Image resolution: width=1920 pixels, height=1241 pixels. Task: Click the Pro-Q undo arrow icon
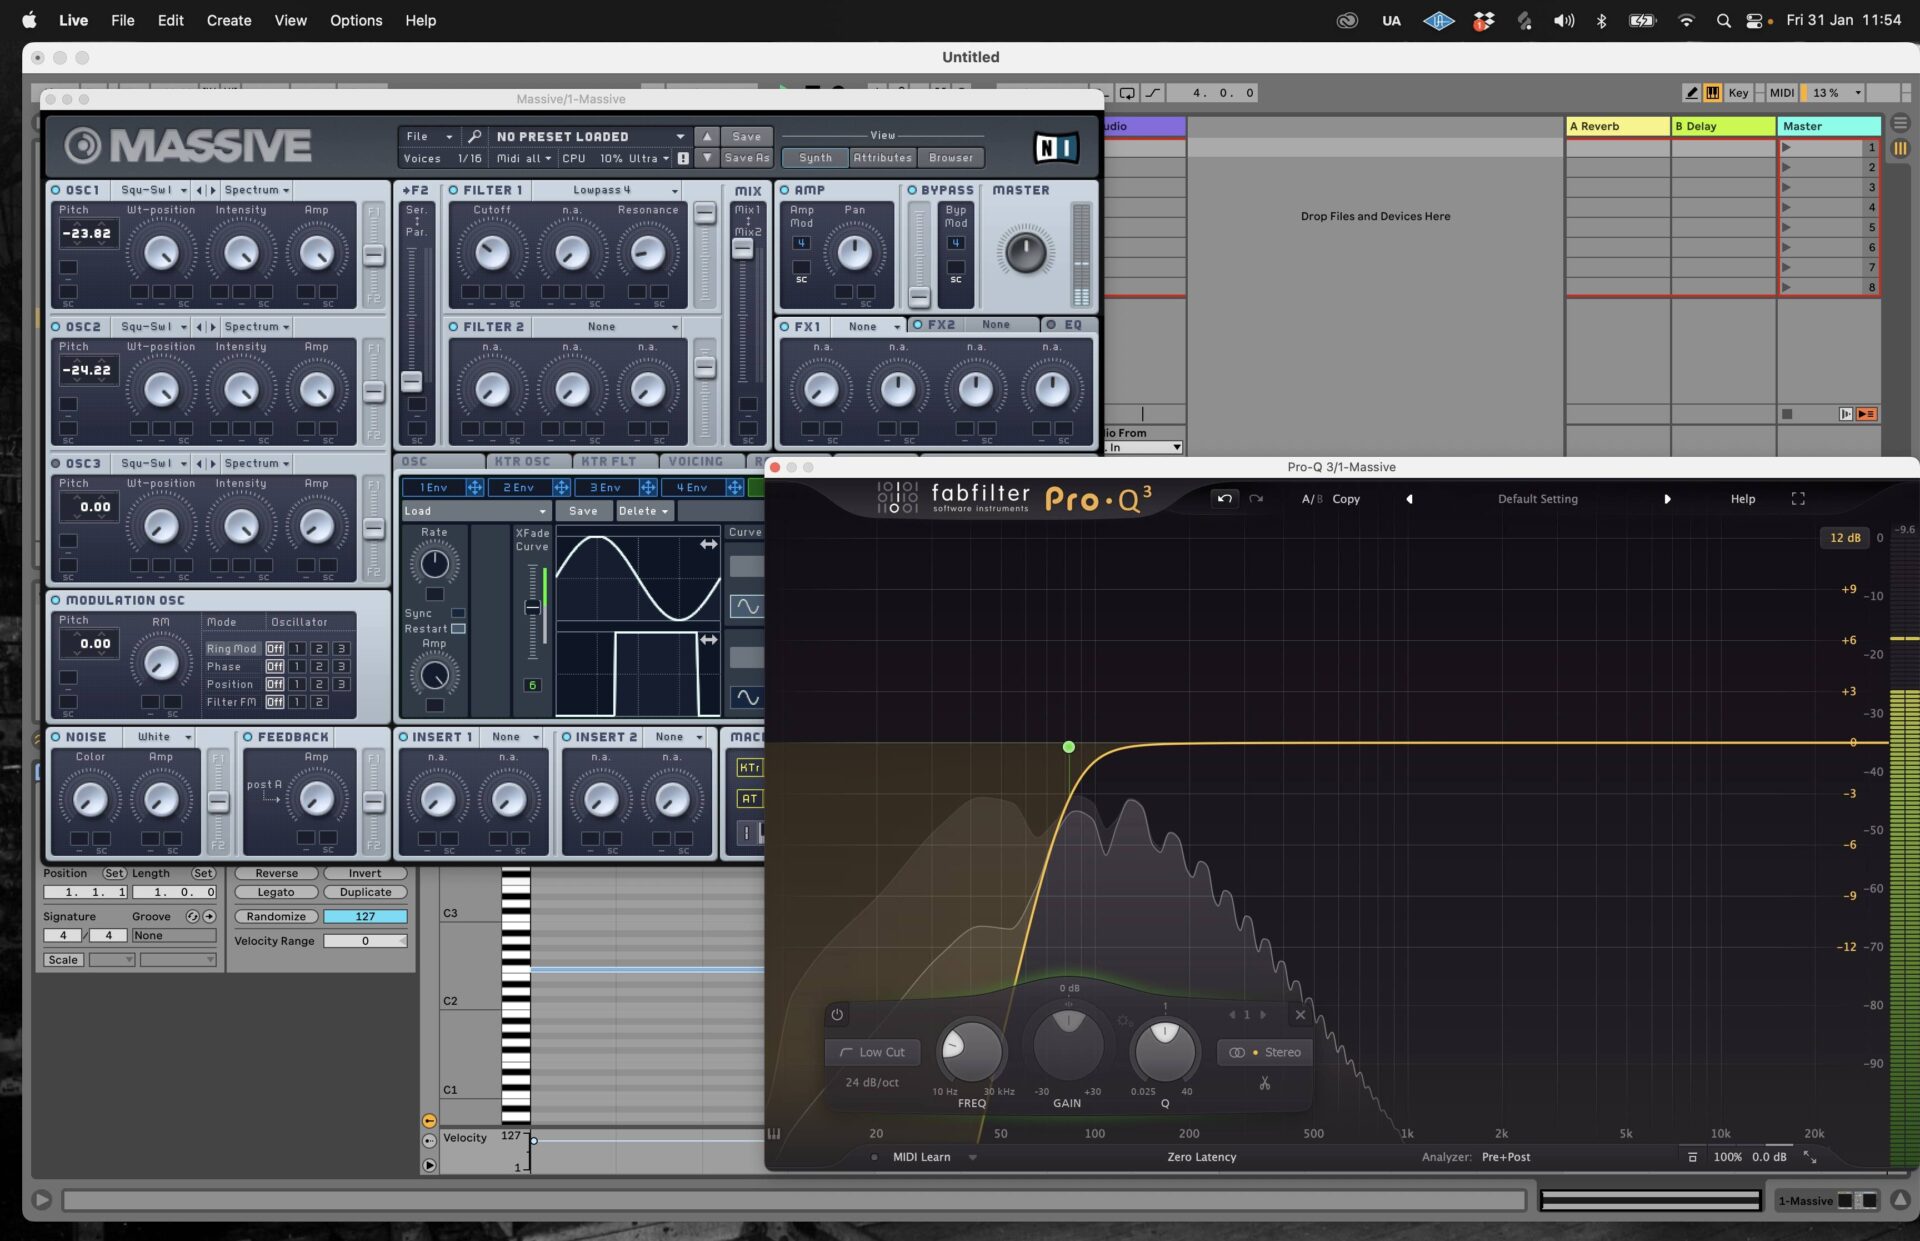click(x=1225, y=498)
